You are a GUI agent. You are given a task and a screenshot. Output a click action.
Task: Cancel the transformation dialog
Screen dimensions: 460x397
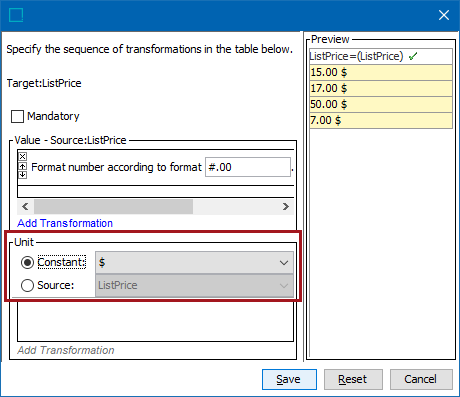(x=421, y=379)
